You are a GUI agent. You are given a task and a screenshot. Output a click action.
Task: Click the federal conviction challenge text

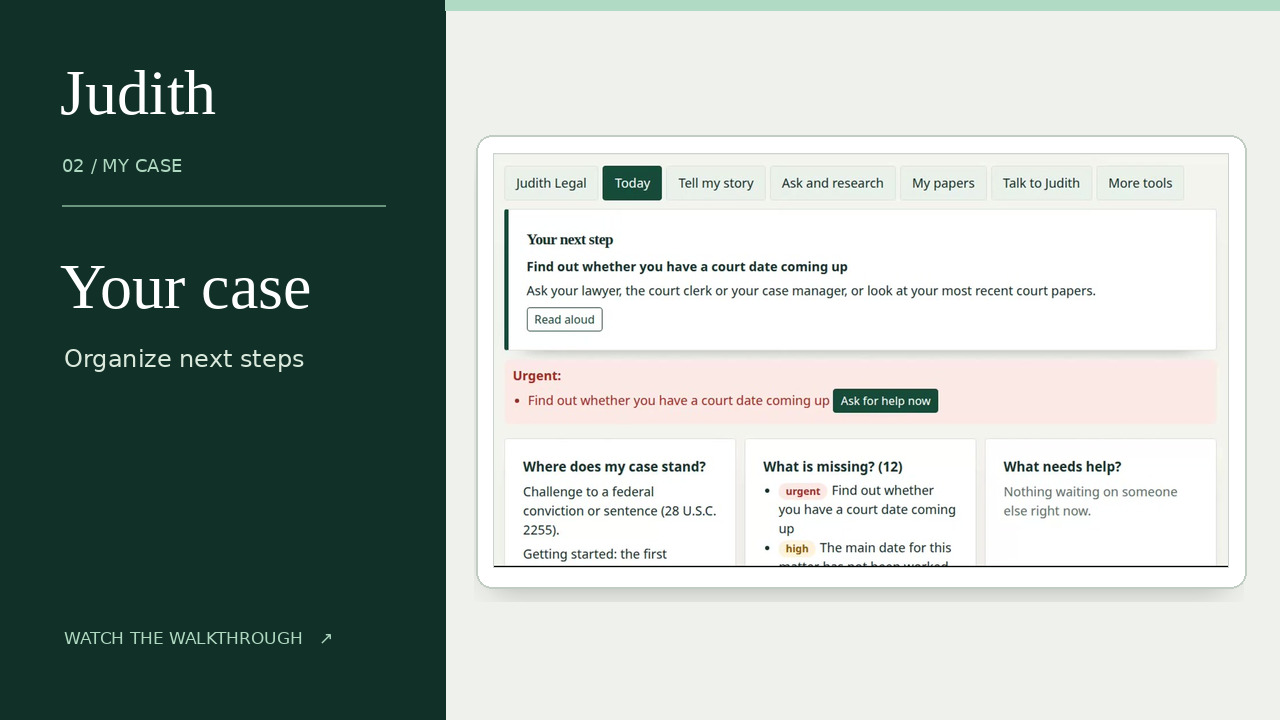click(620, 511)
